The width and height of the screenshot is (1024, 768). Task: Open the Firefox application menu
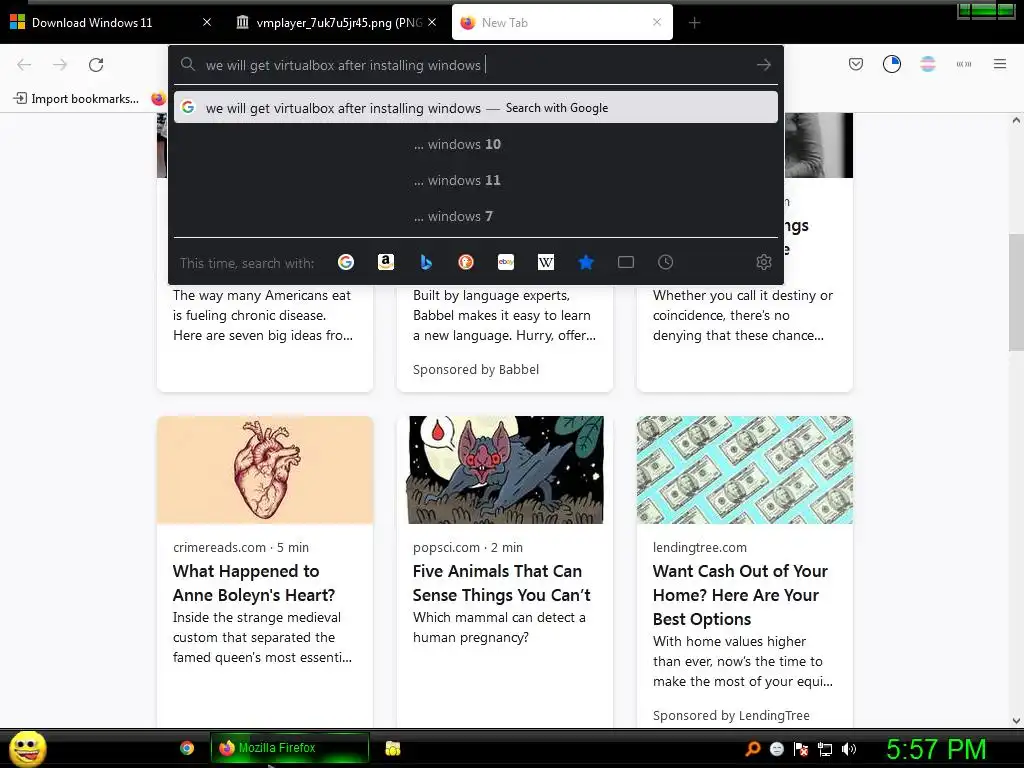click(x=999, y=64)
